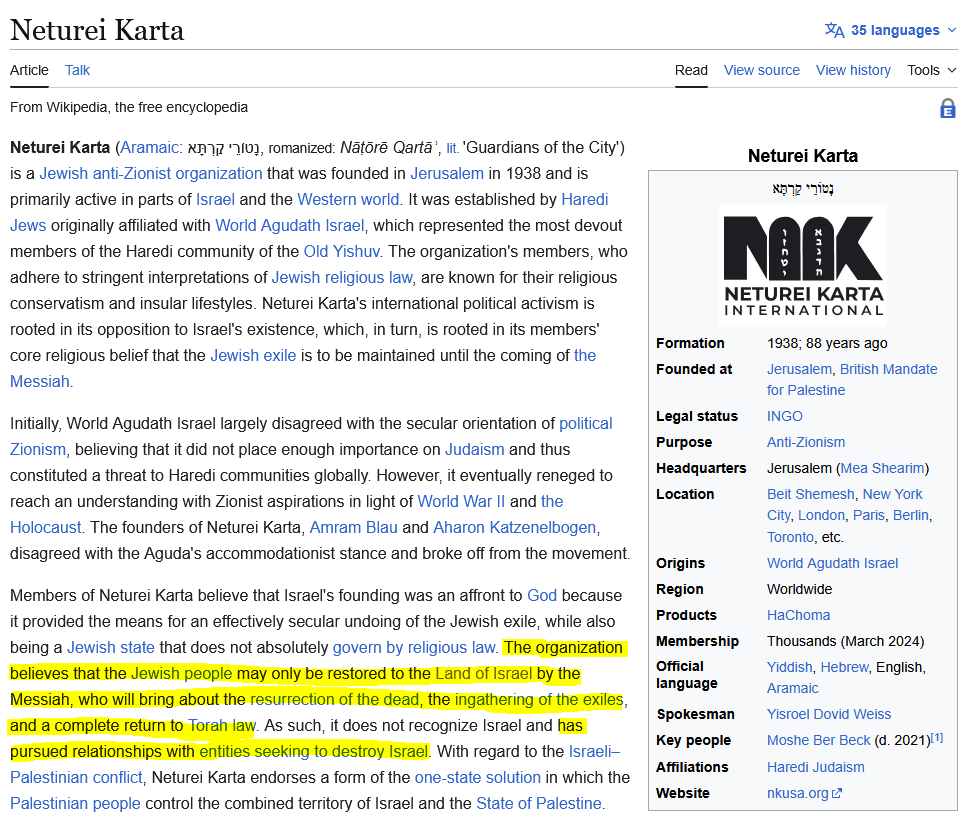Open the ingathering of the exiles link
974x823 pixels.
coord(539,699)
